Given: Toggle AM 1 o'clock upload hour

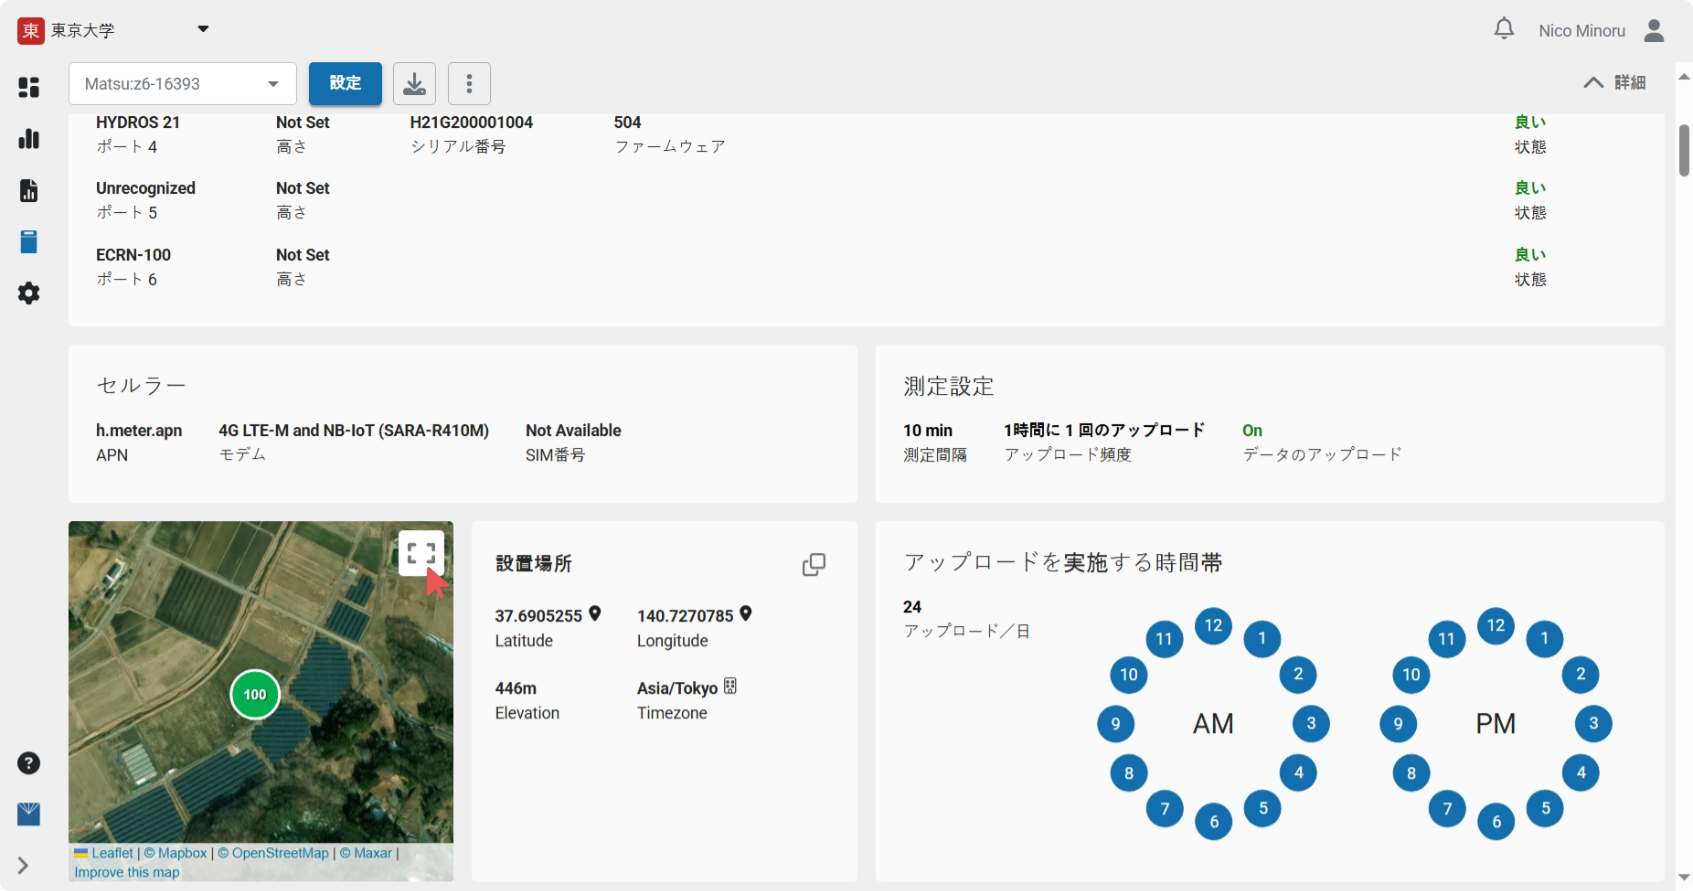Looking at the screenshot, I should pos(1262,638).
